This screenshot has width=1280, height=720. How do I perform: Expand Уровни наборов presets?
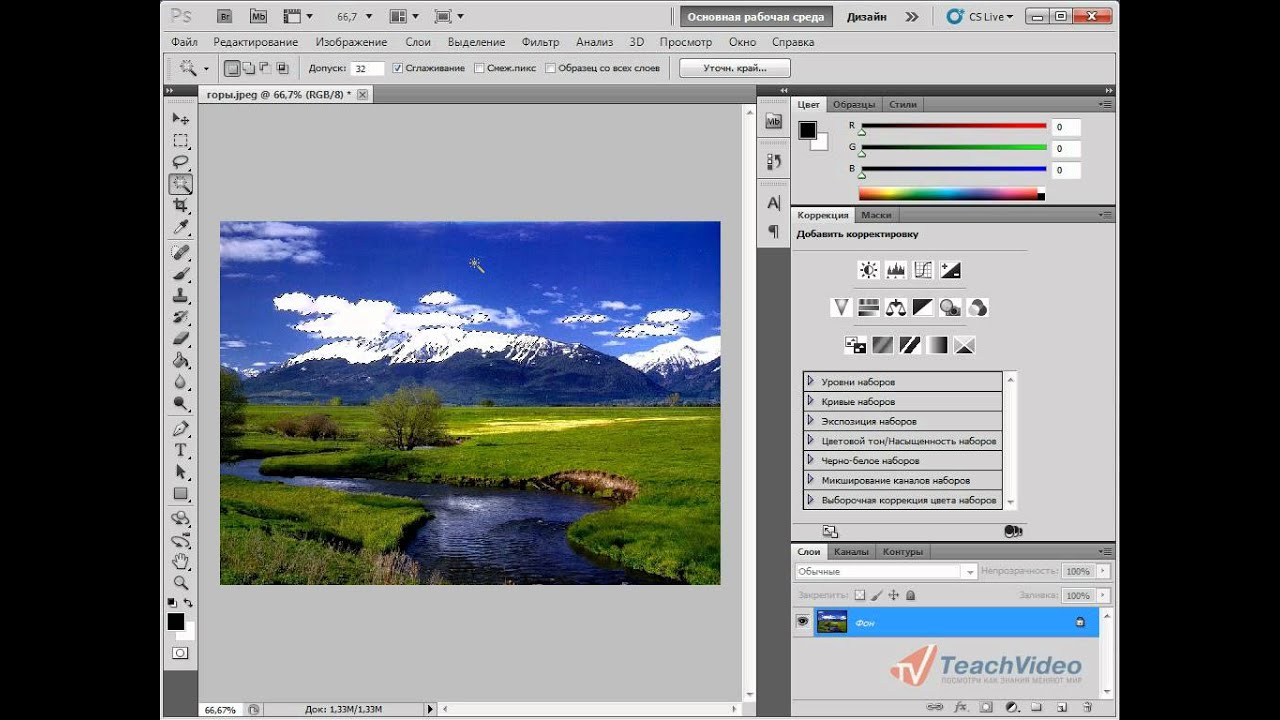[x=810, y=381]
